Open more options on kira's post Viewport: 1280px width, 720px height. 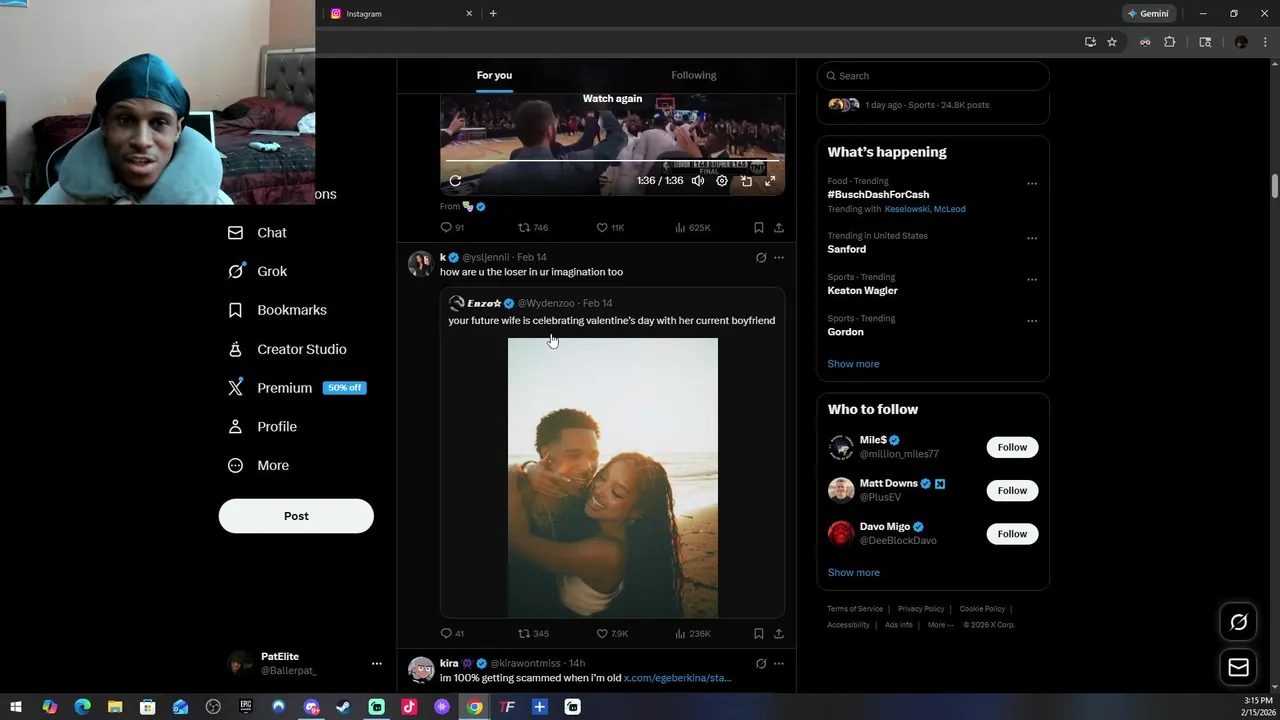point(779,663)
